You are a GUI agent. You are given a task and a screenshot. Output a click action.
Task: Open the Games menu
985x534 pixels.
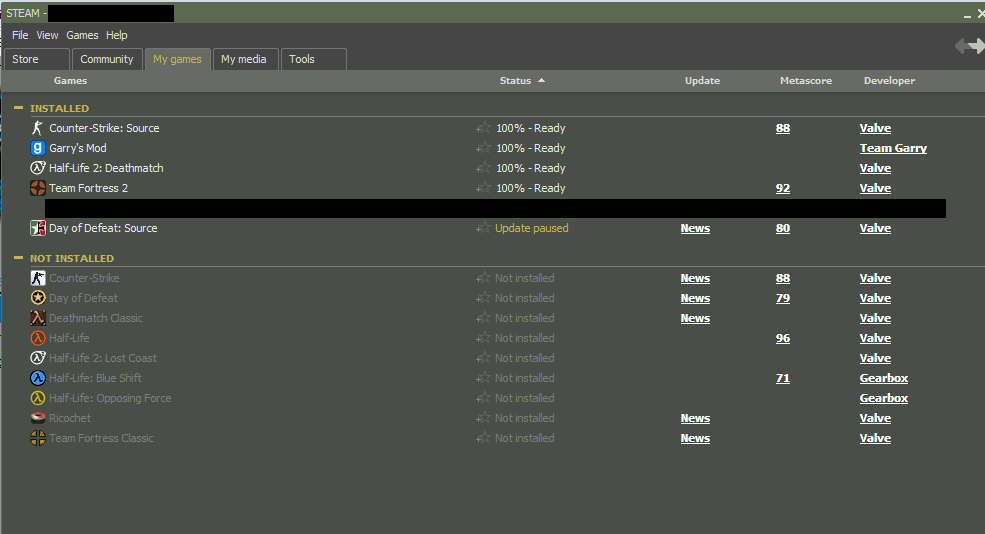tap(82, 35)
